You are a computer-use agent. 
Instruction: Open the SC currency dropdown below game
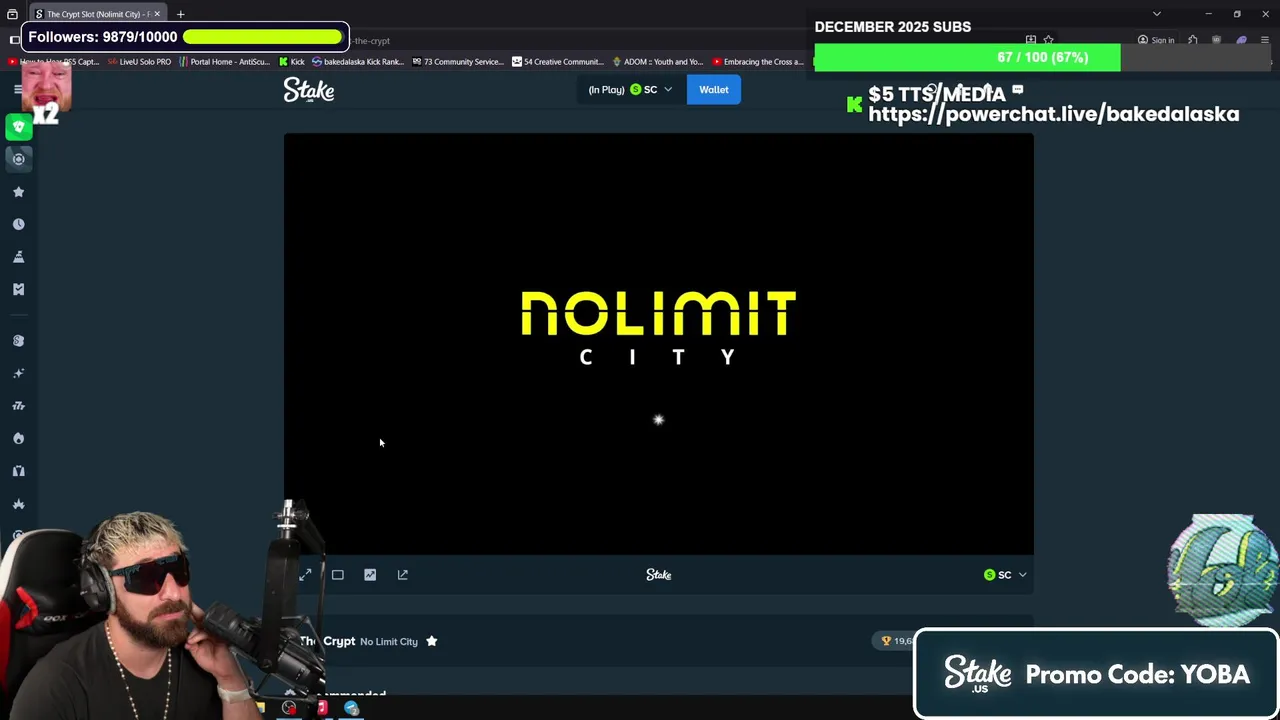1005,575
